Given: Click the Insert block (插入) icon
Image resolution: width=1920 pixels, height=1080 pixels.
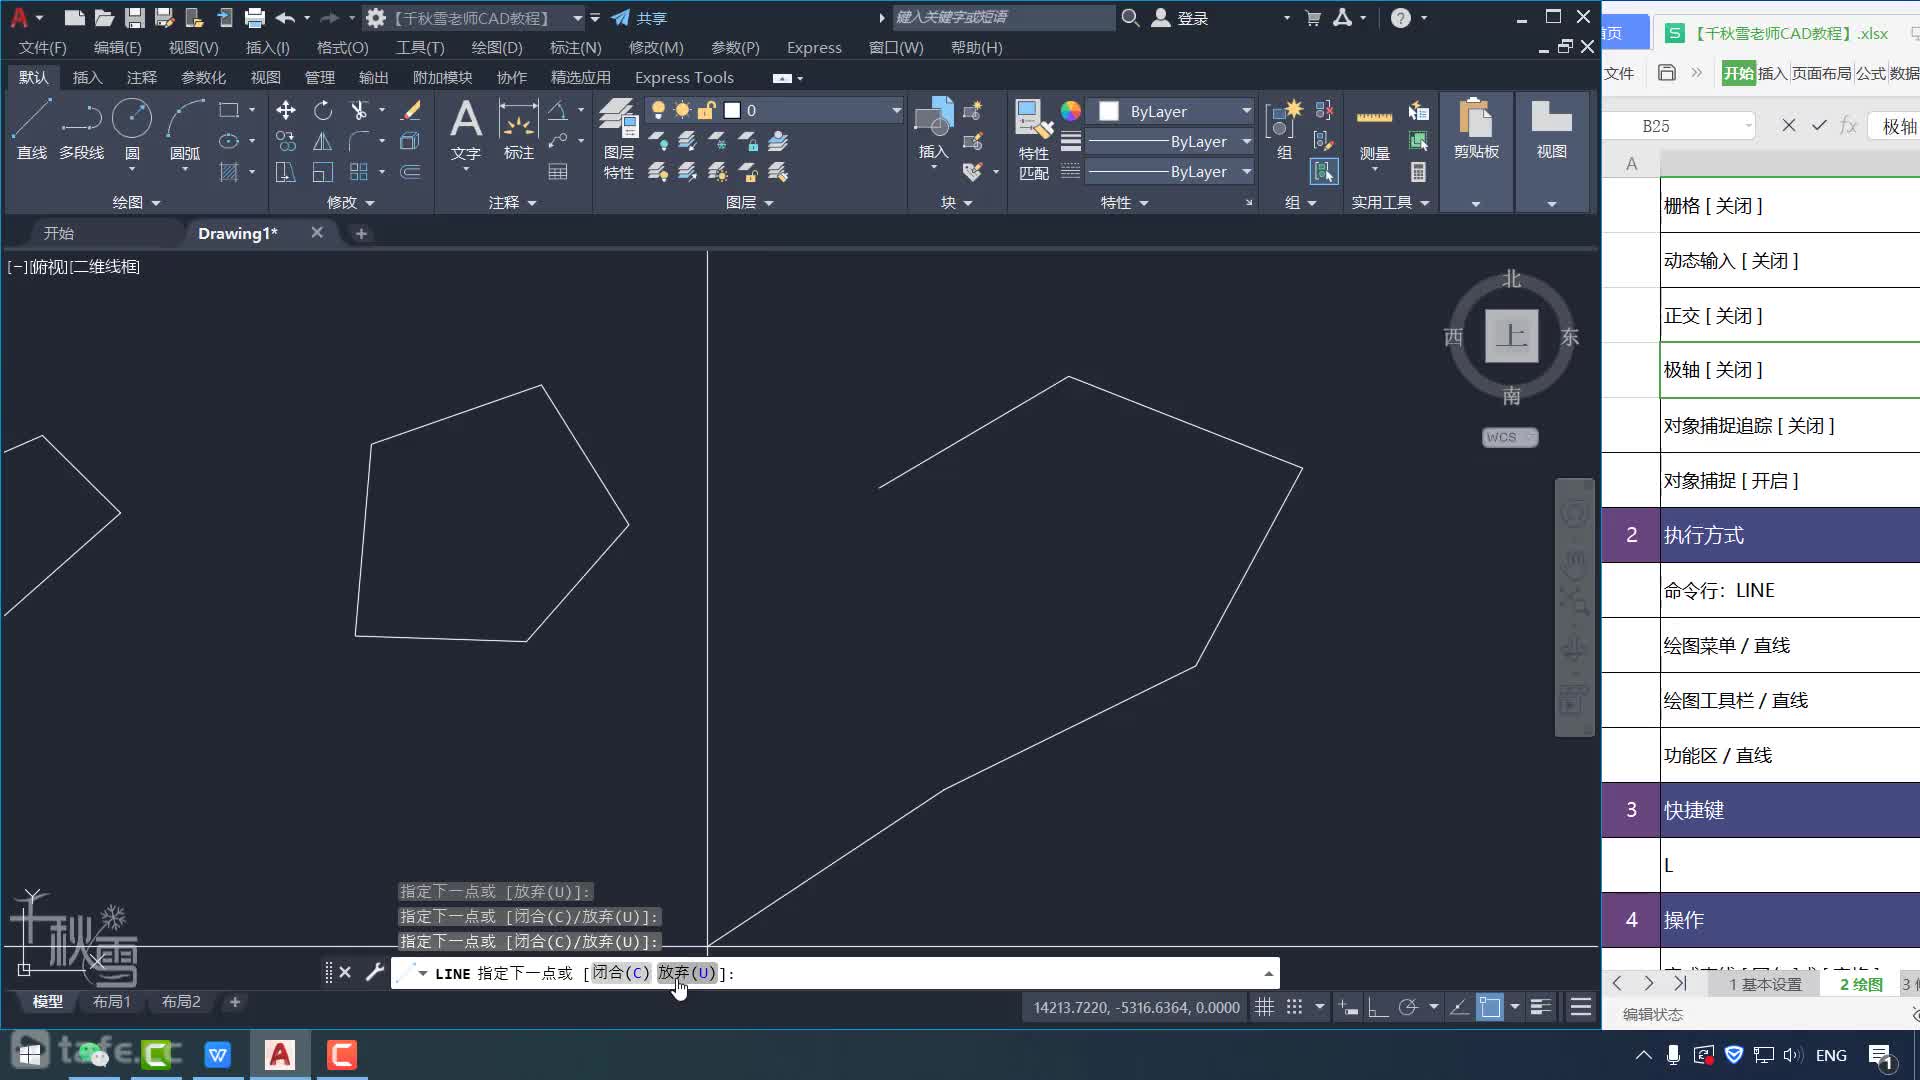Looking at the screenshot, I should tap(933, 130).
